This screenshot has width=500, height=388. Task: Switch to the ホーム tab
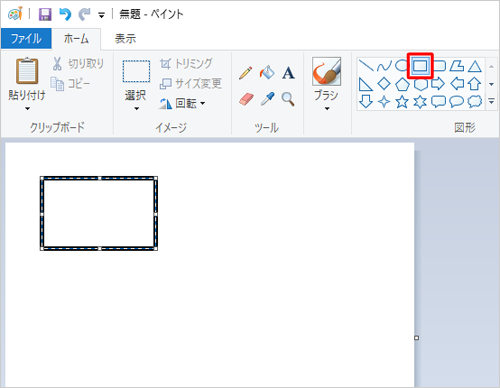tap(76, 39)
